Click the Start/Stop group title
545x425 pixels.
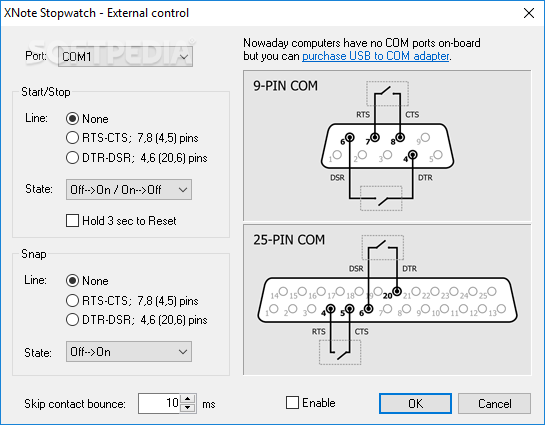click(46, 92)
